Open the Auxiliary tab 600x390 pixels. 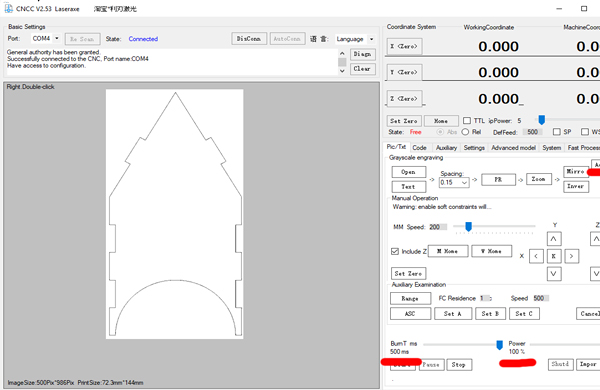(x=446, y=148)
